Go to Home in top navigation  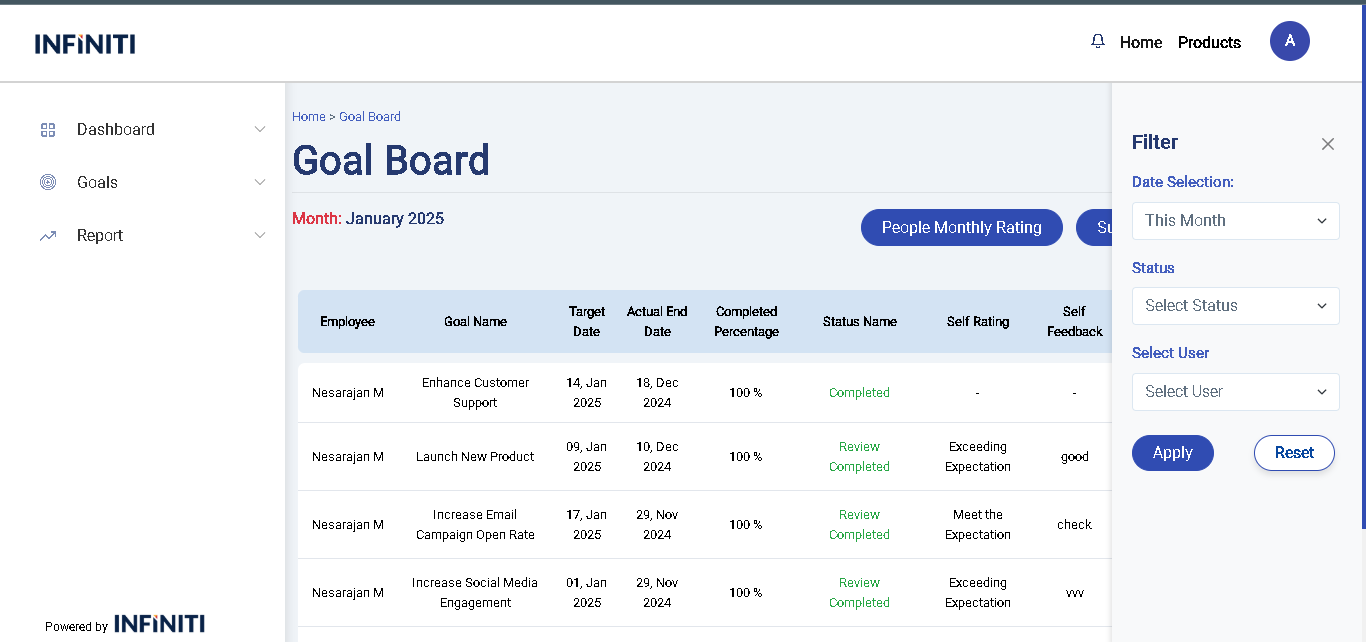coord(1140,42)
